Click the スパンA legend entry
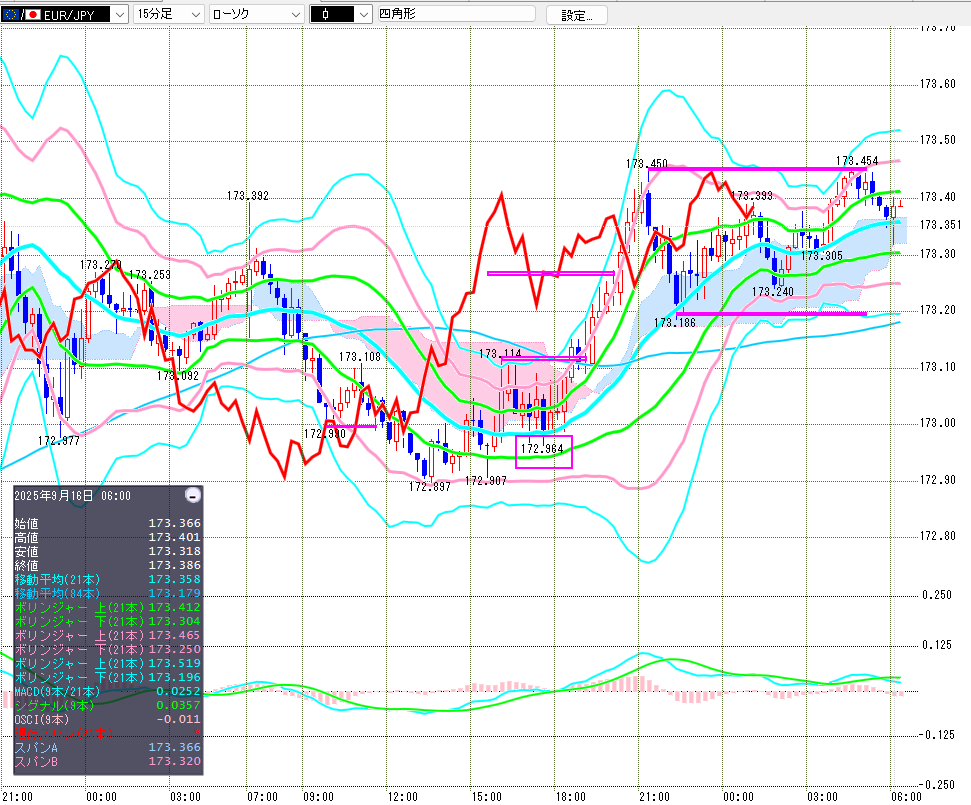This screenshot has height=805, width=971. point(36,747)
